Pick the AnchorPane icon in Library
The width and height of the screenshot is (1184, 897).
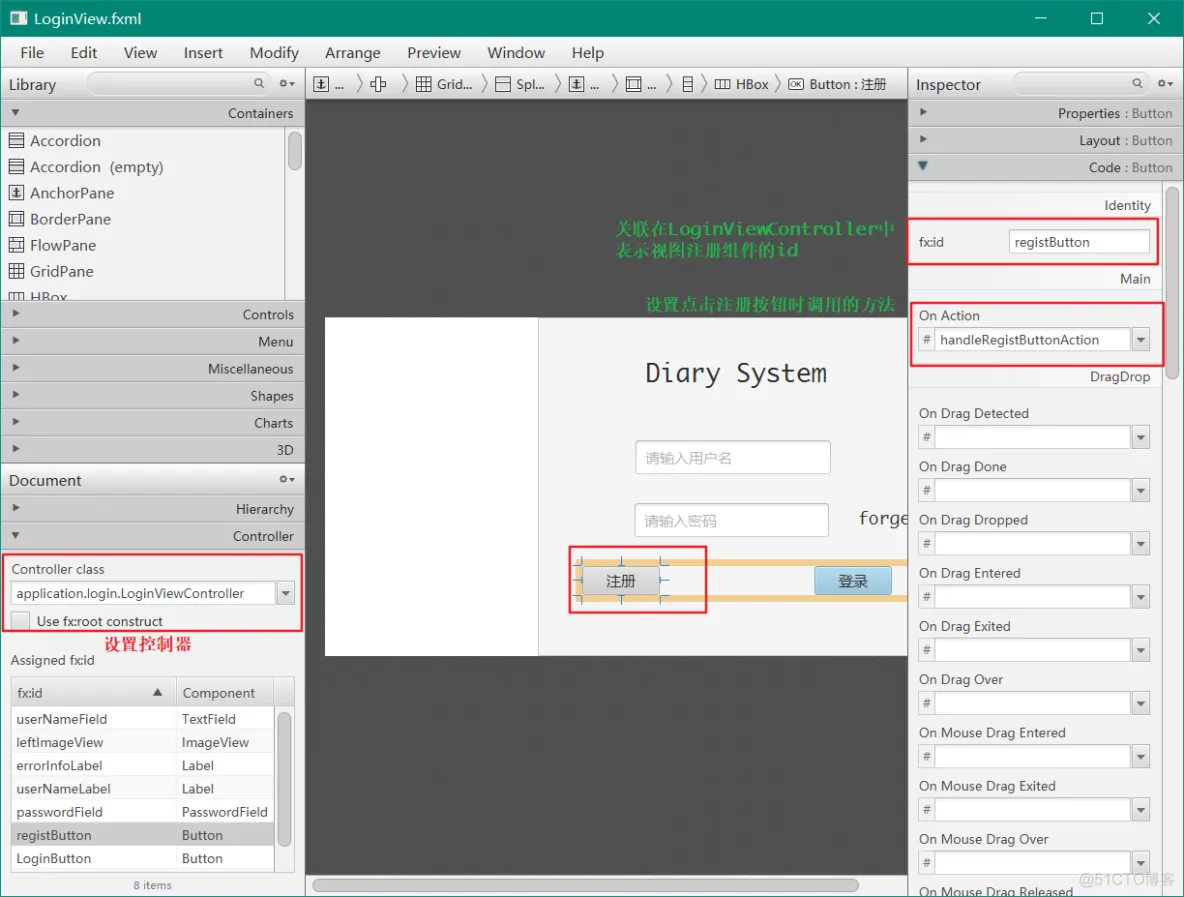(16, 193)
